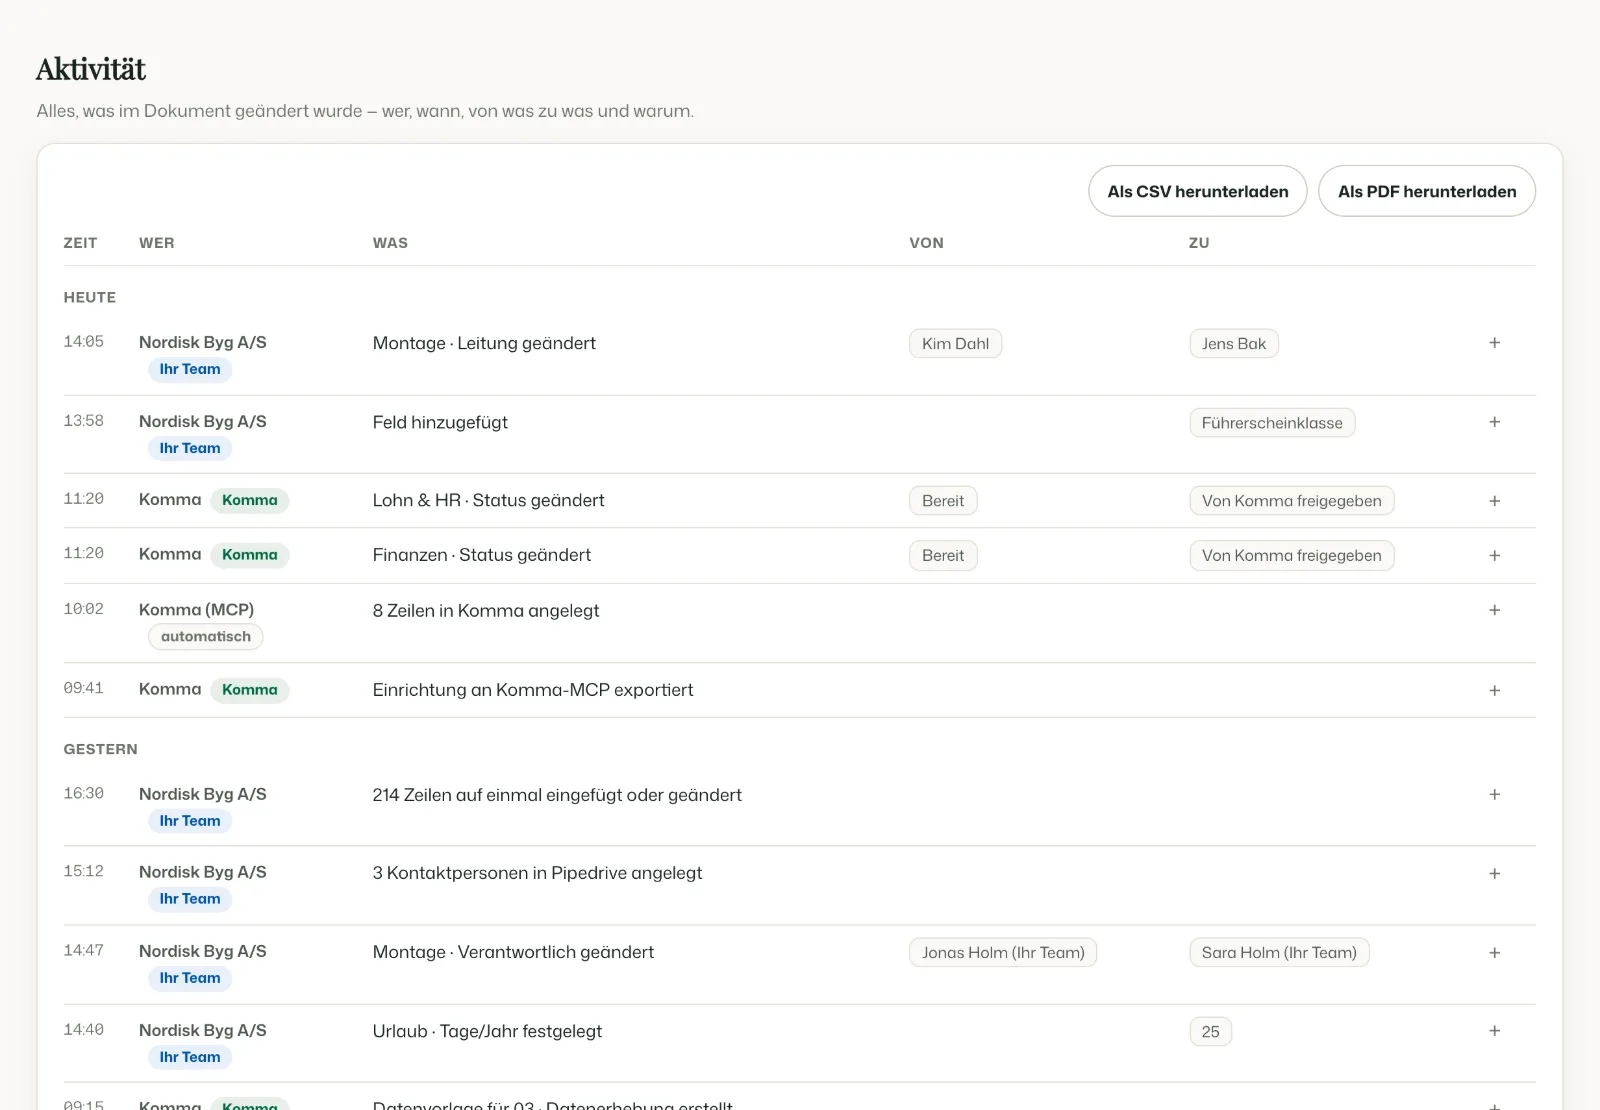
Task: Click the Kim Dahl value chip
Action: point(955,344)
